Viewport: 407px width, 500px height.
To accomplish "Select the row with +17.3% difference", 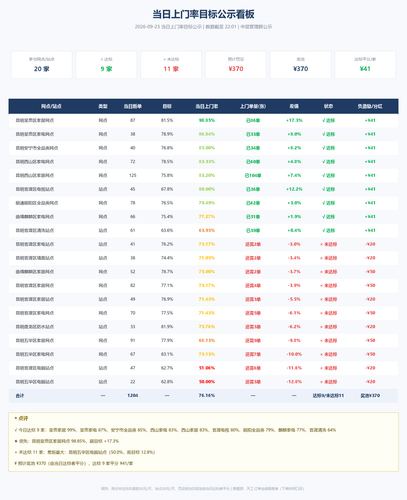I will (x=203, y=120).
